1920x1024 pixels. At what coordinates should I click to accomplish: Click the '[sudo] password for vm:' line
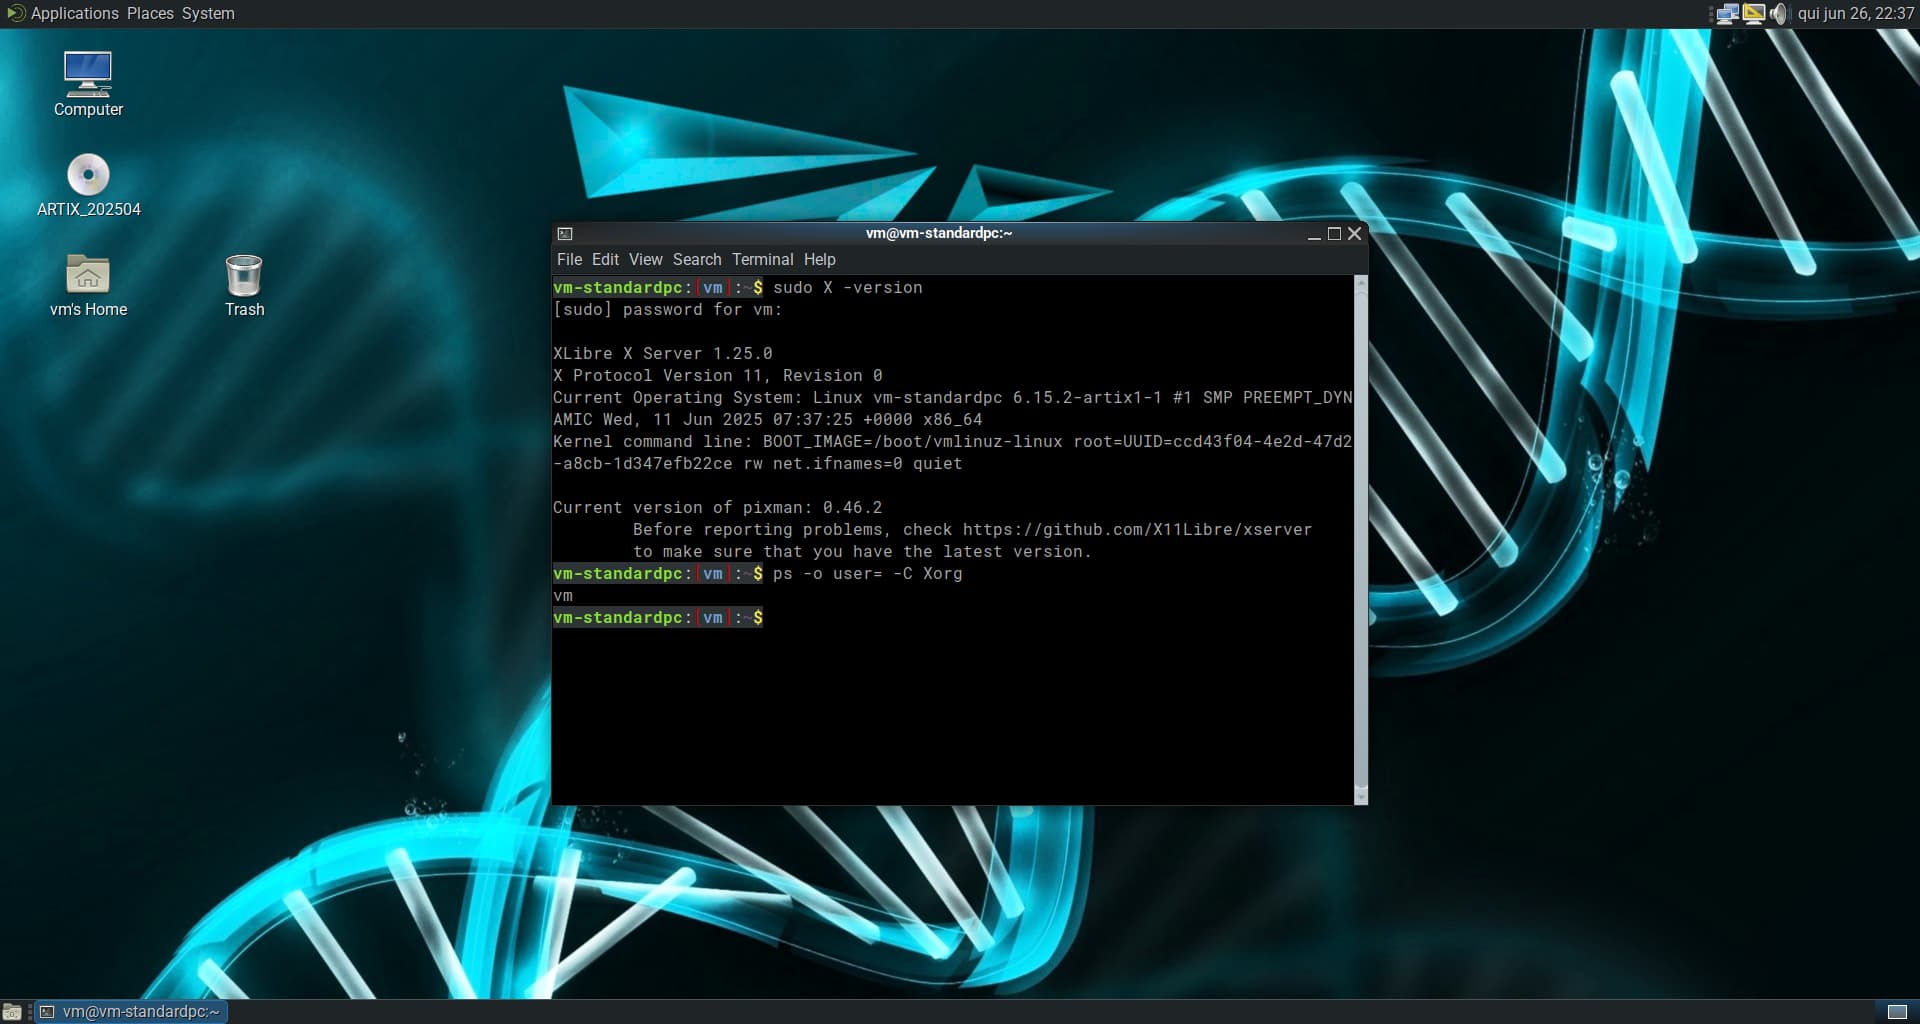pos(667,310)
